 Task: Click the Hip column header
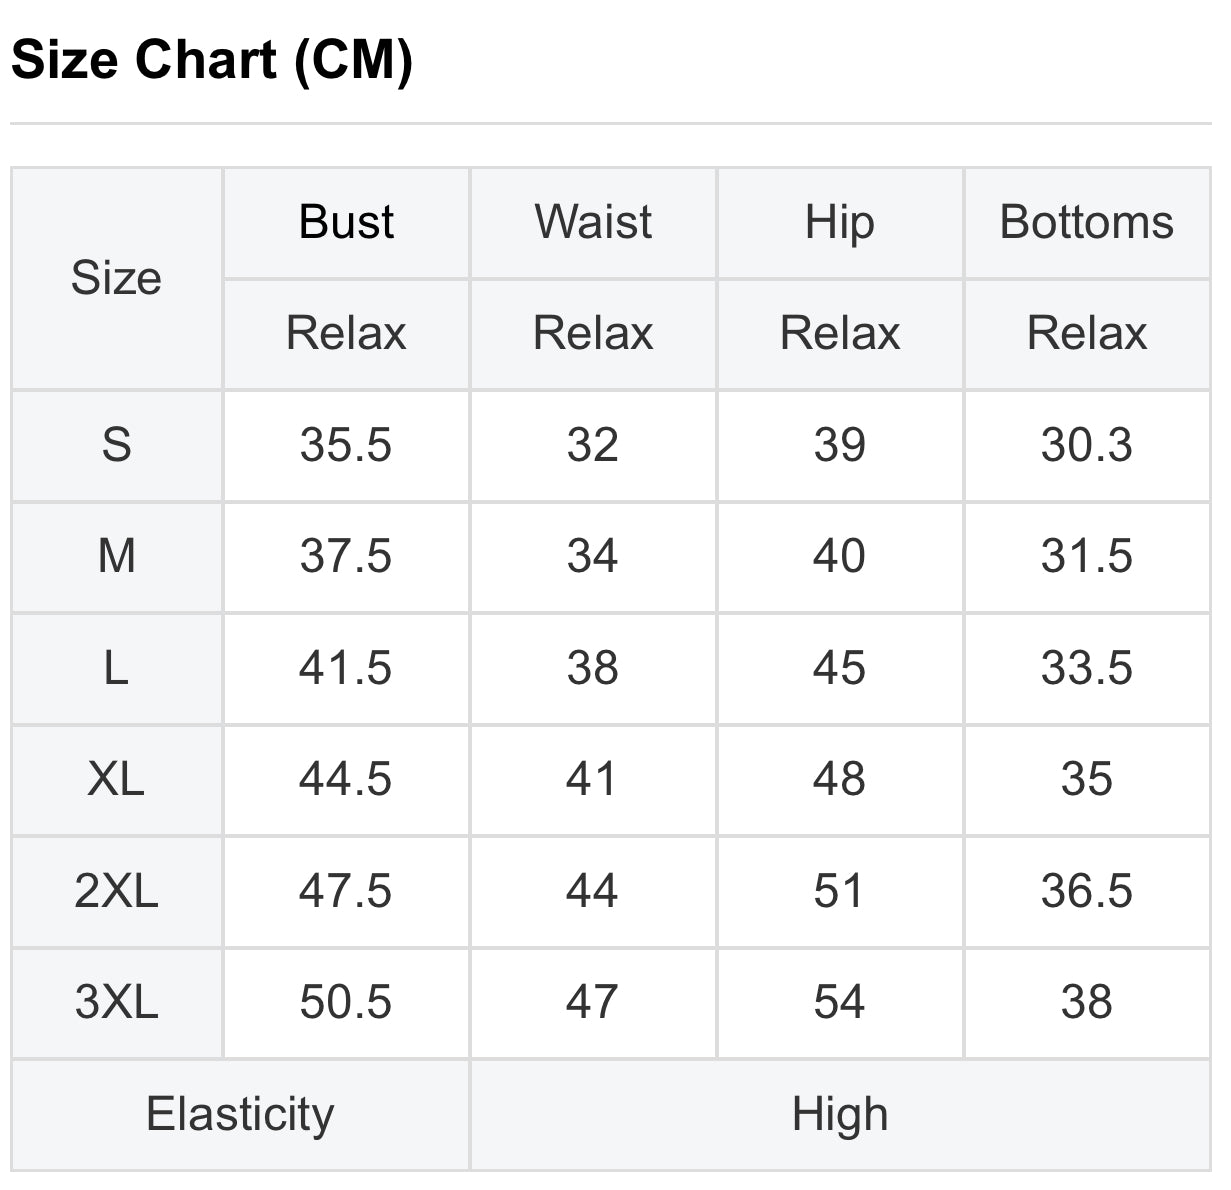click(x=839, y=222)
